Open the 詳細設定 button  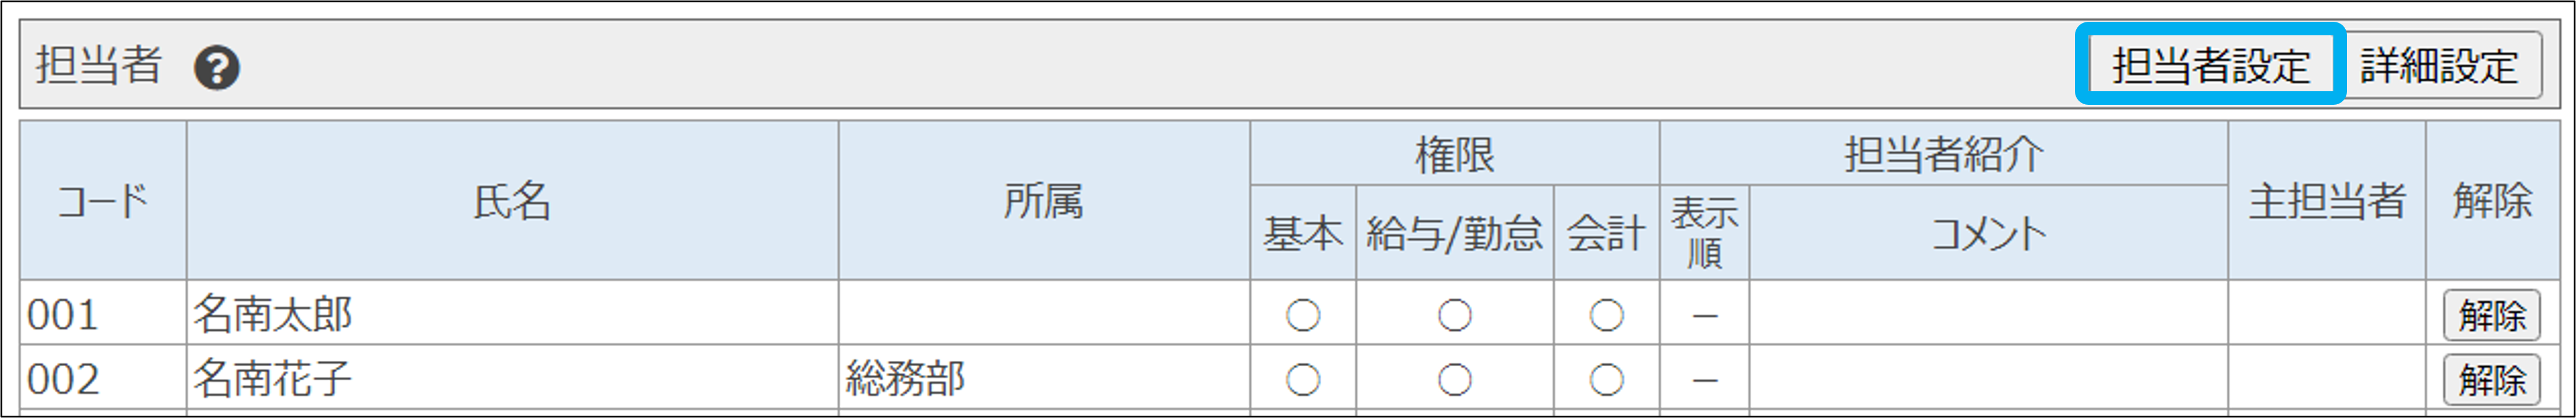pos(2440,66)
